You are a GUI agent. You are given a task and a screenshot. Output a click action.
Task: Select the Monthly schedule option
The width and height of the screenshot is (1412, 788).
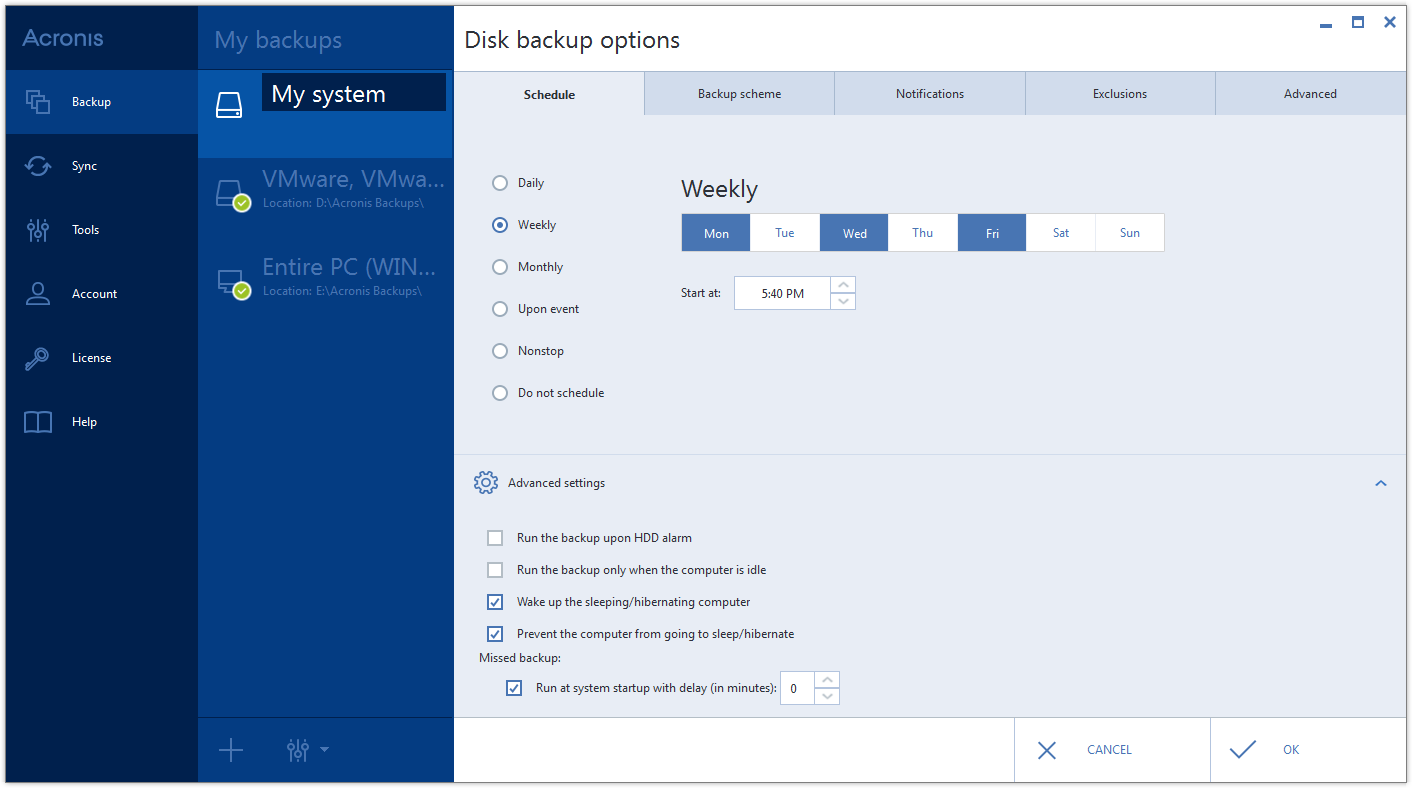499,266
